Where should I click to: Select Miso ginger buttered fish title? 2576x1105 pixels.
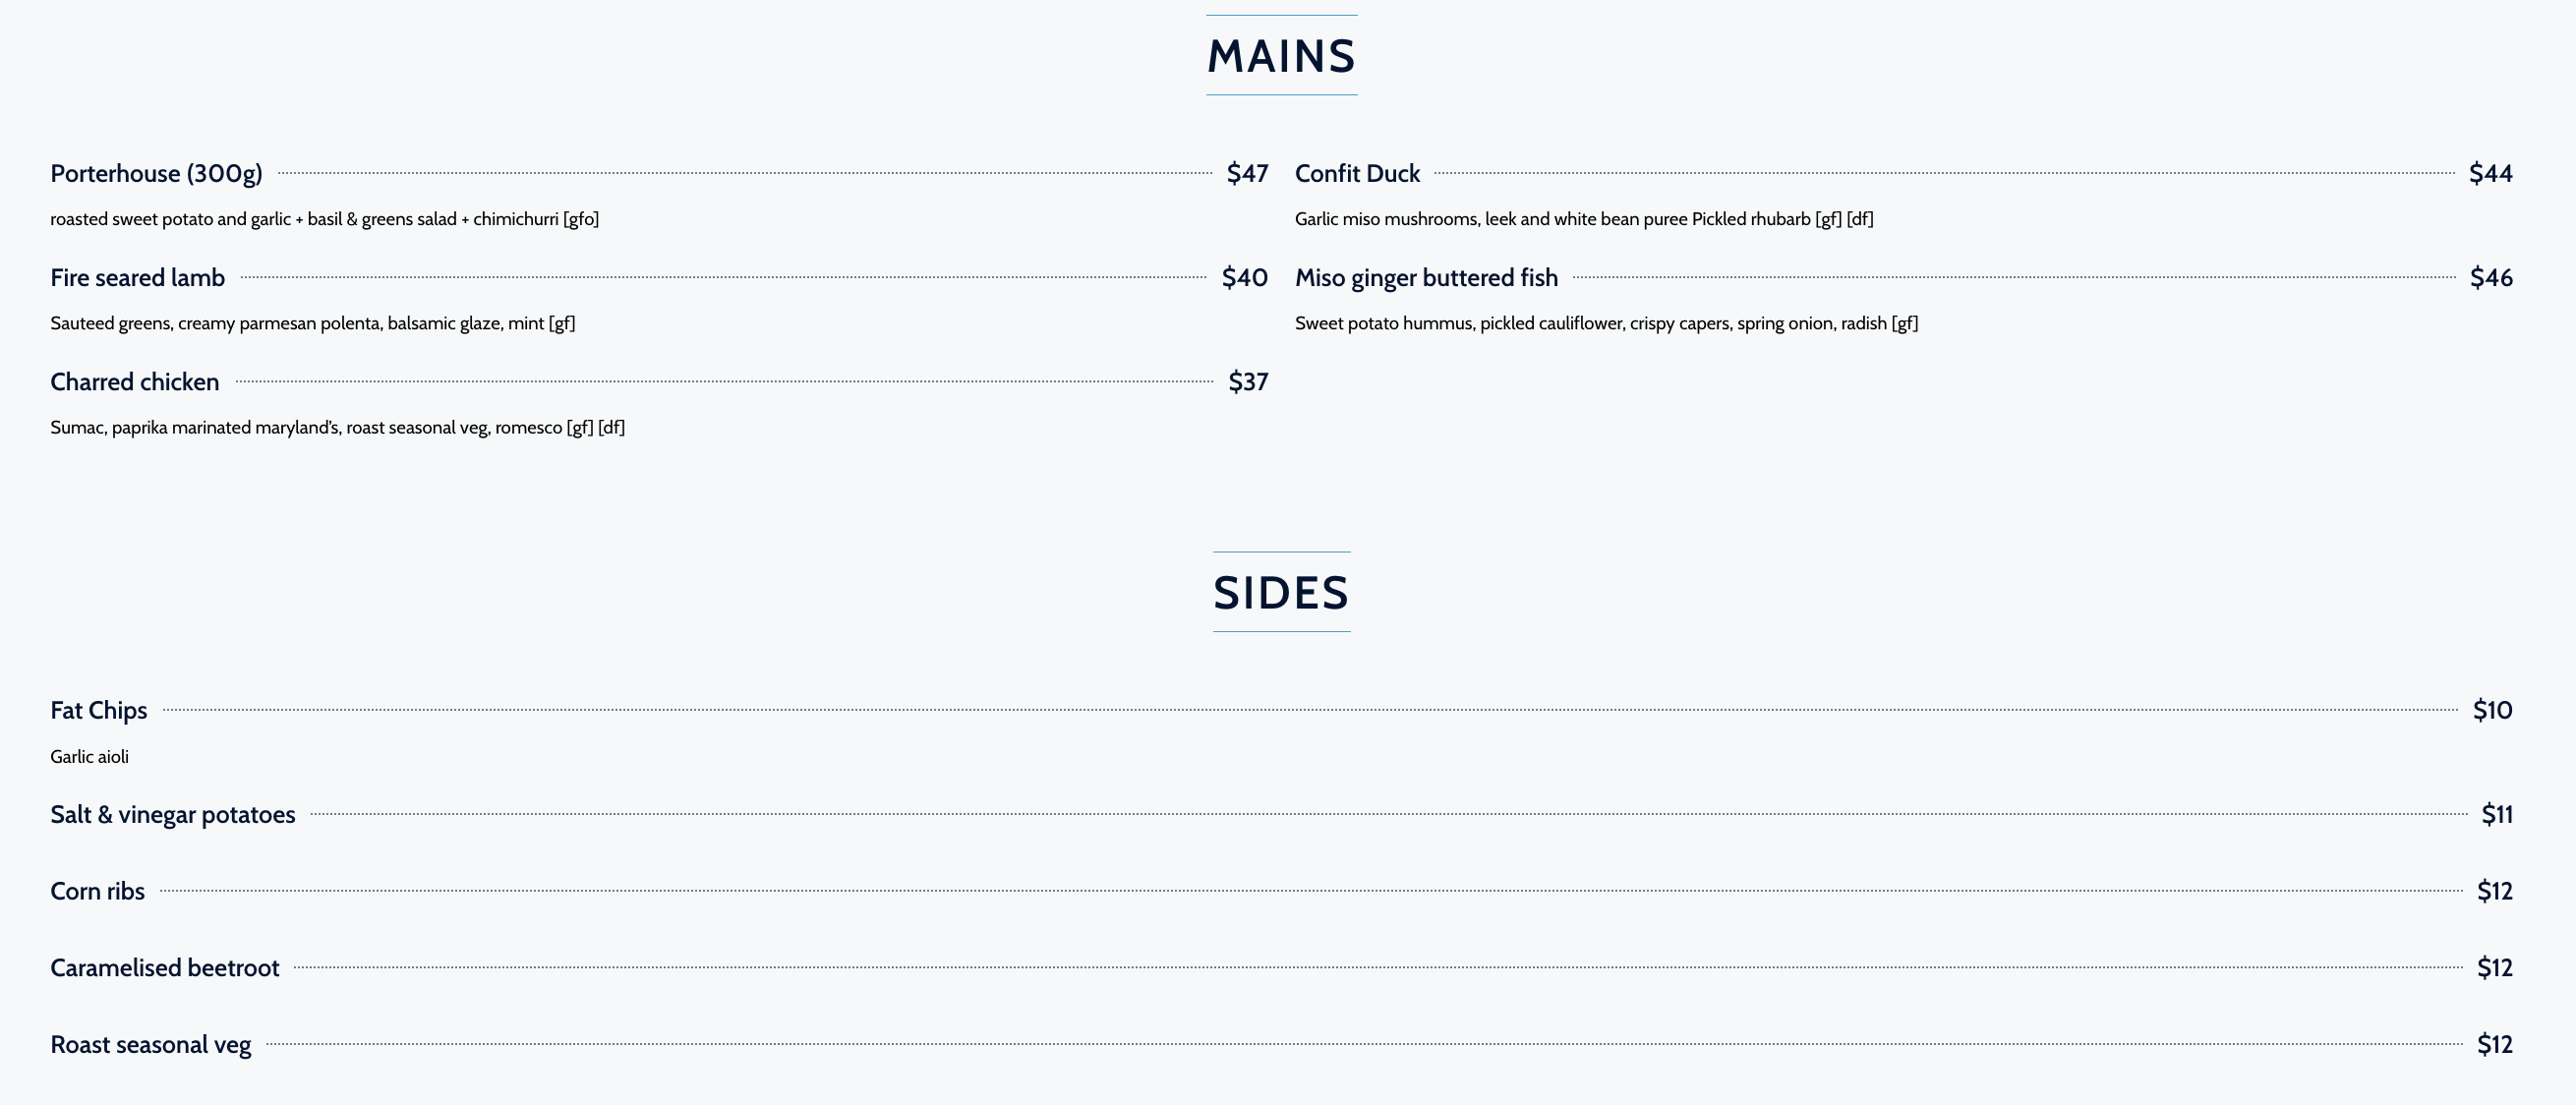(1426, 278)
